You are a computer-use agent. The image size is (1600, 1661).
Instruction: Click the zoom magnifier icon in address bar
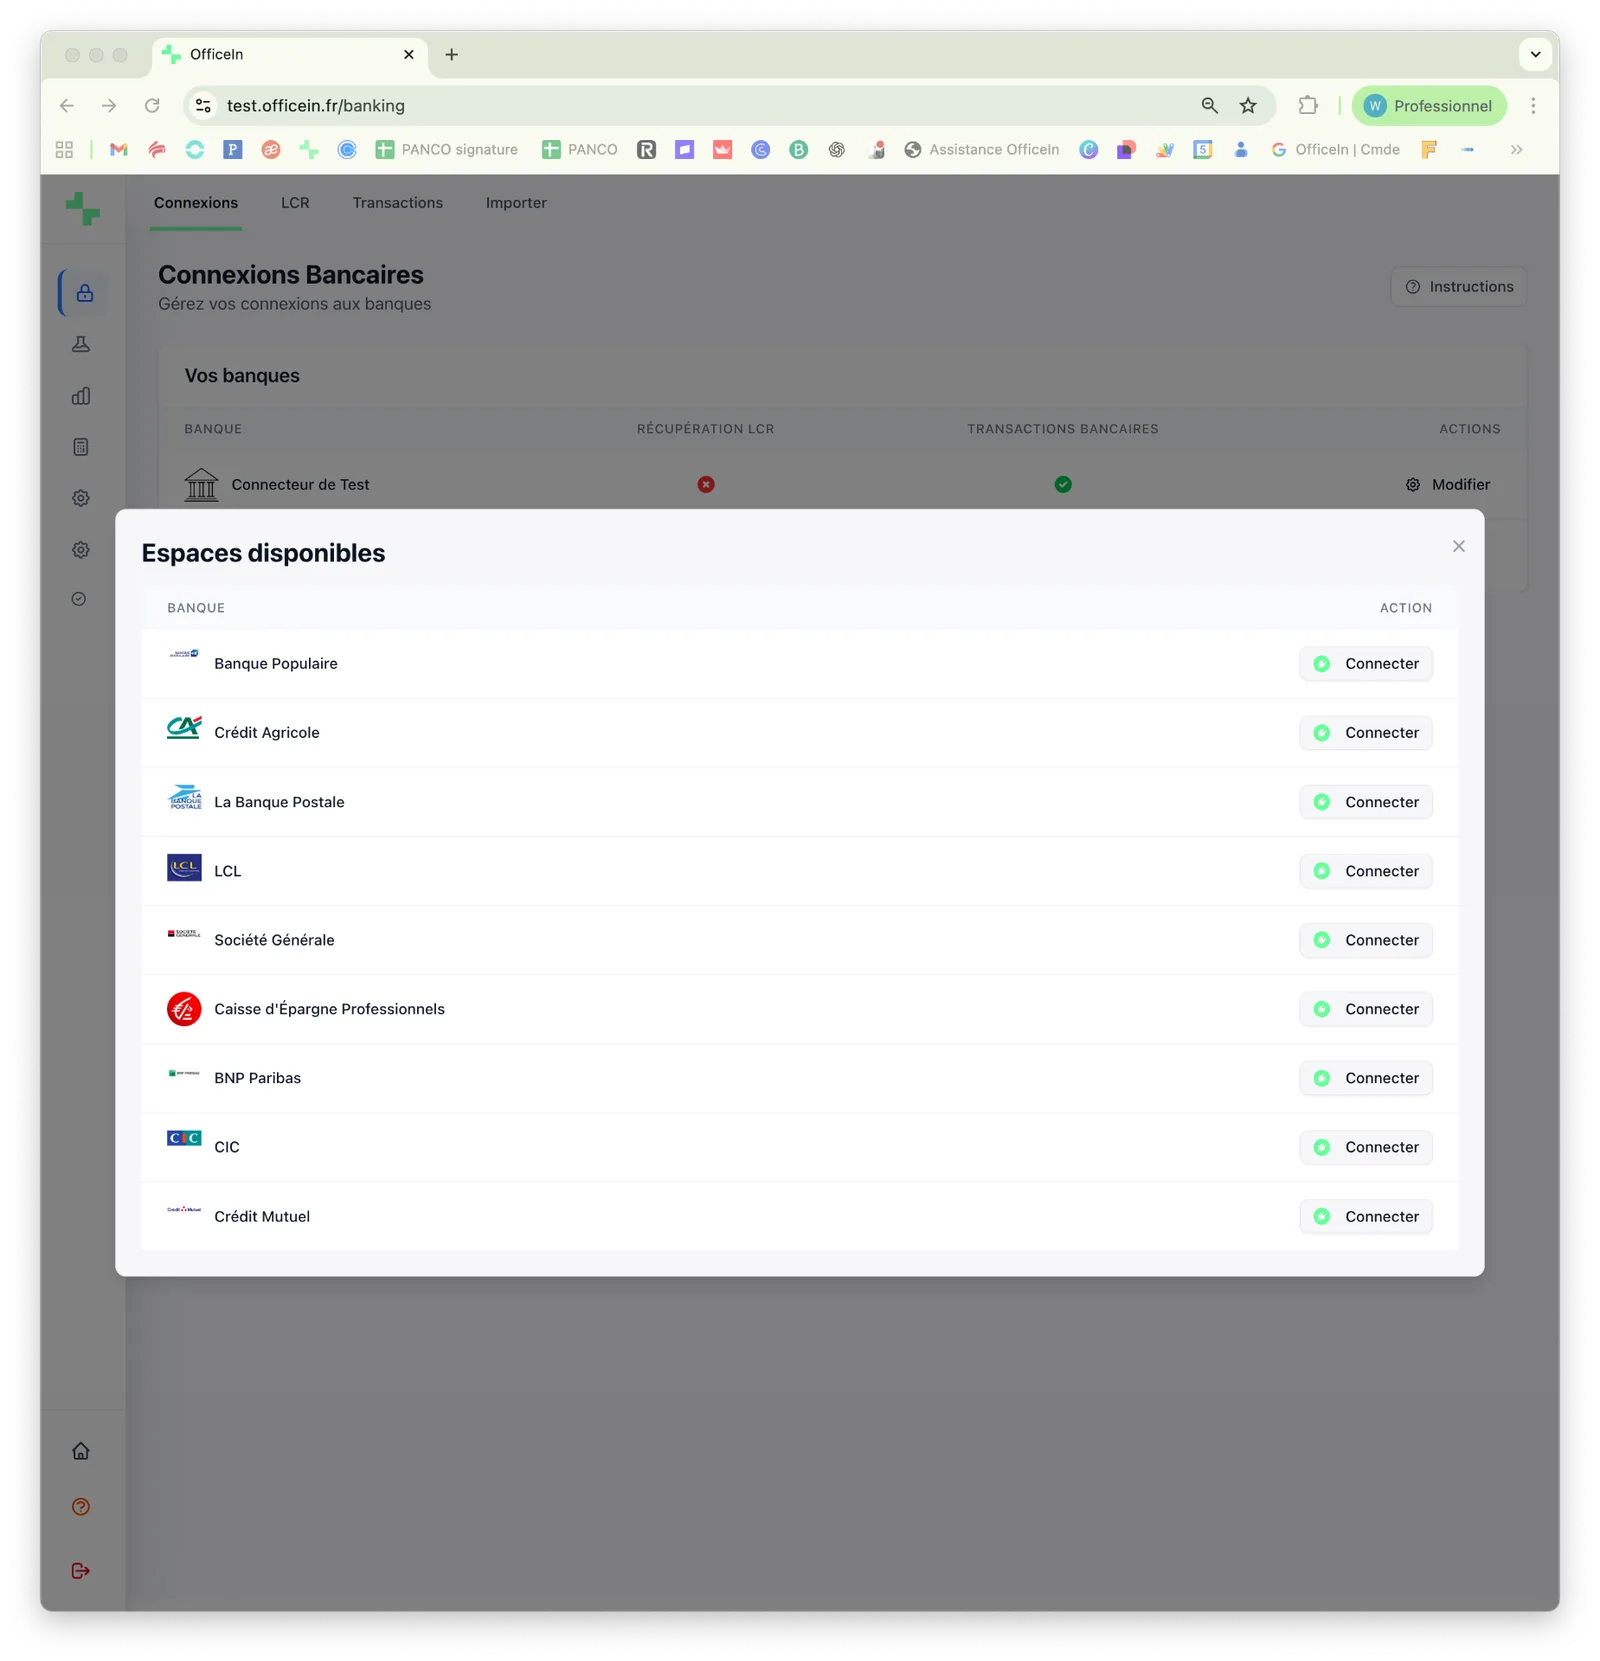1210,106
